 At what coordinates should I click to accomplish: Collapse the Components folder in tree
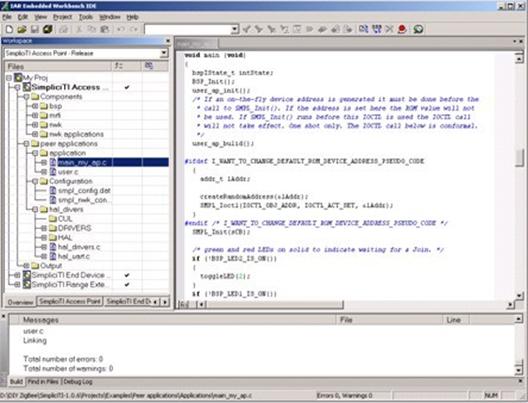[27, 97]
